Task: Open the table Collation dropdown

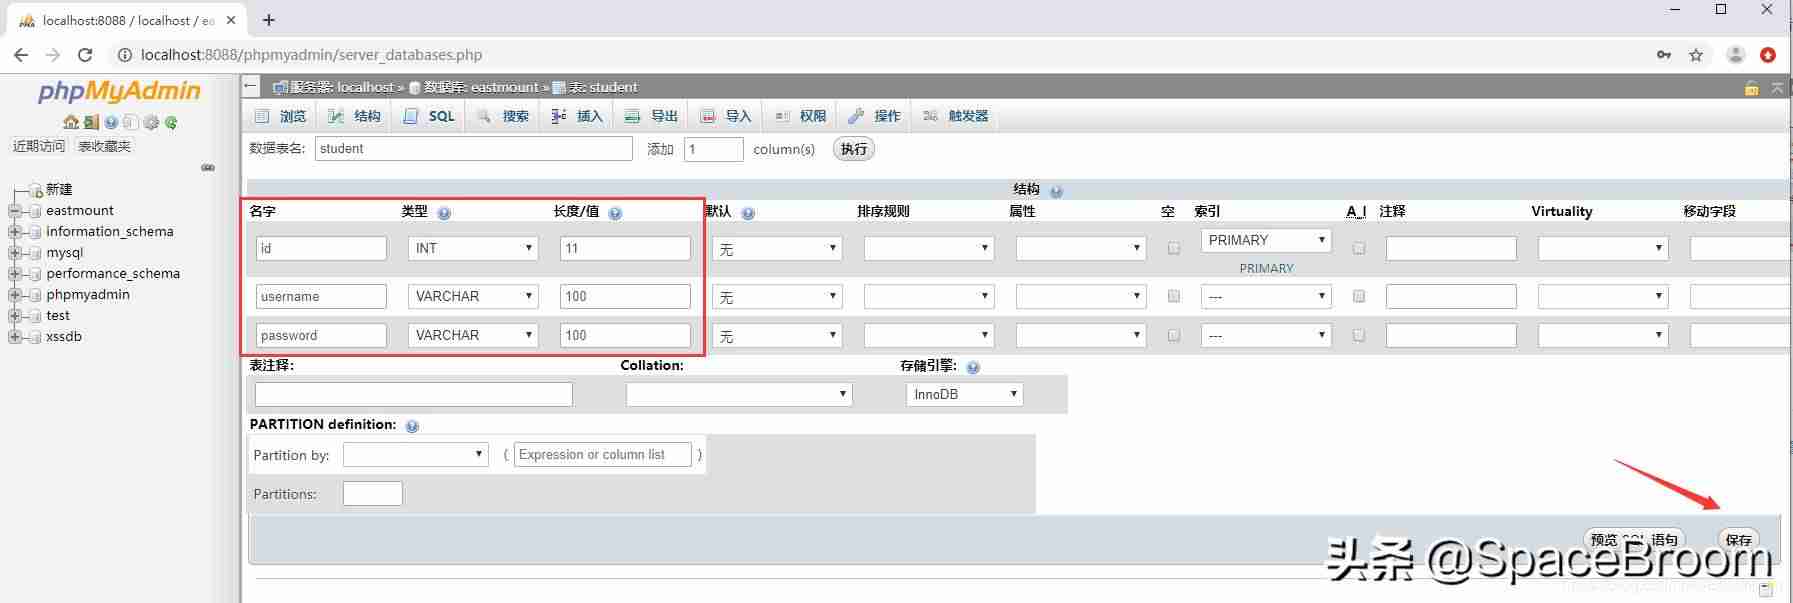Action: (739, 394)
